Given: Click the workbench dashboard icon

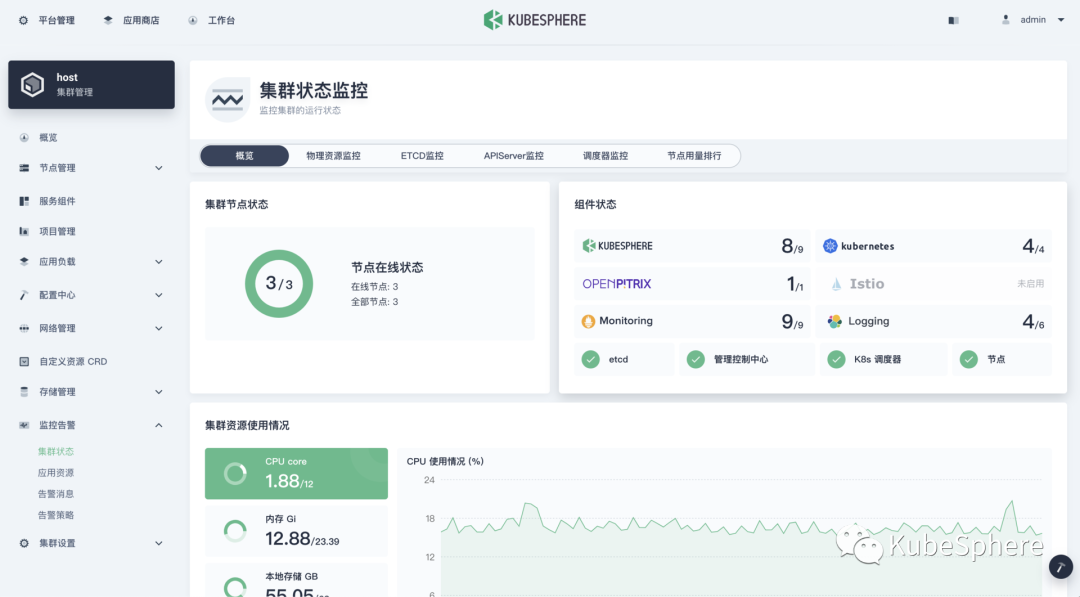Looking at the screenshot, I should pos(193,21).
